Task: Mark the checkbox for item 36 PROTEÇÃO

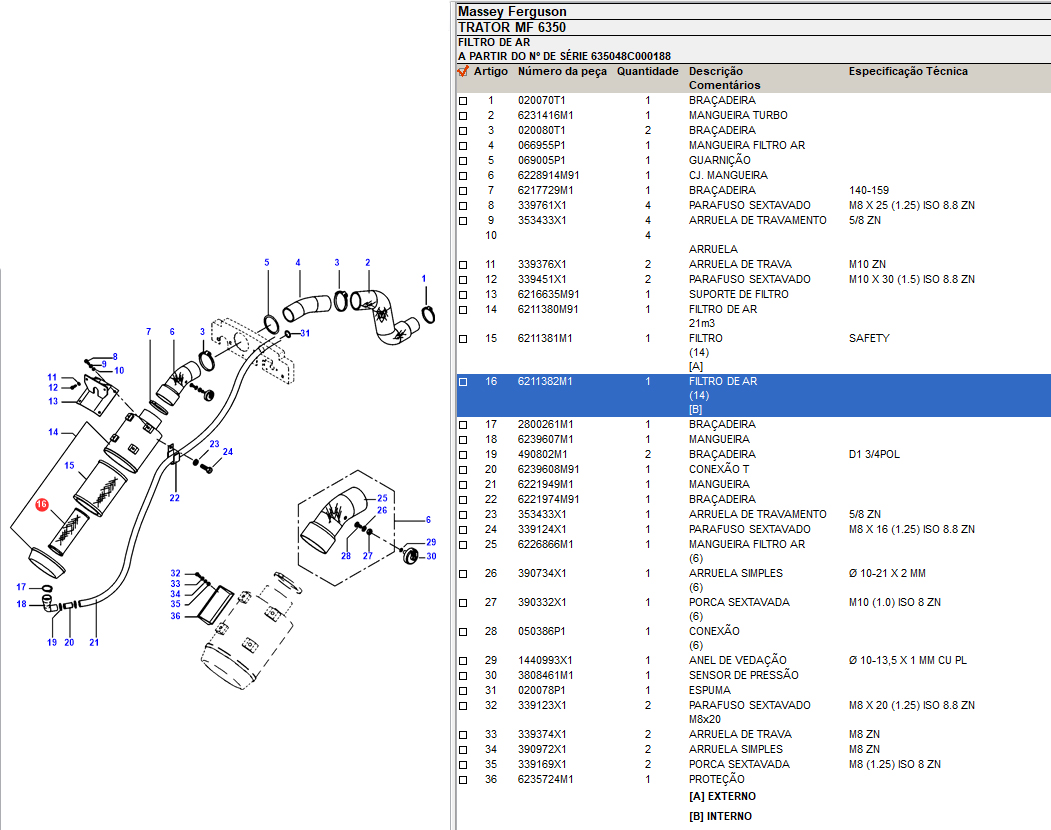Action: (x=463, y=780)
